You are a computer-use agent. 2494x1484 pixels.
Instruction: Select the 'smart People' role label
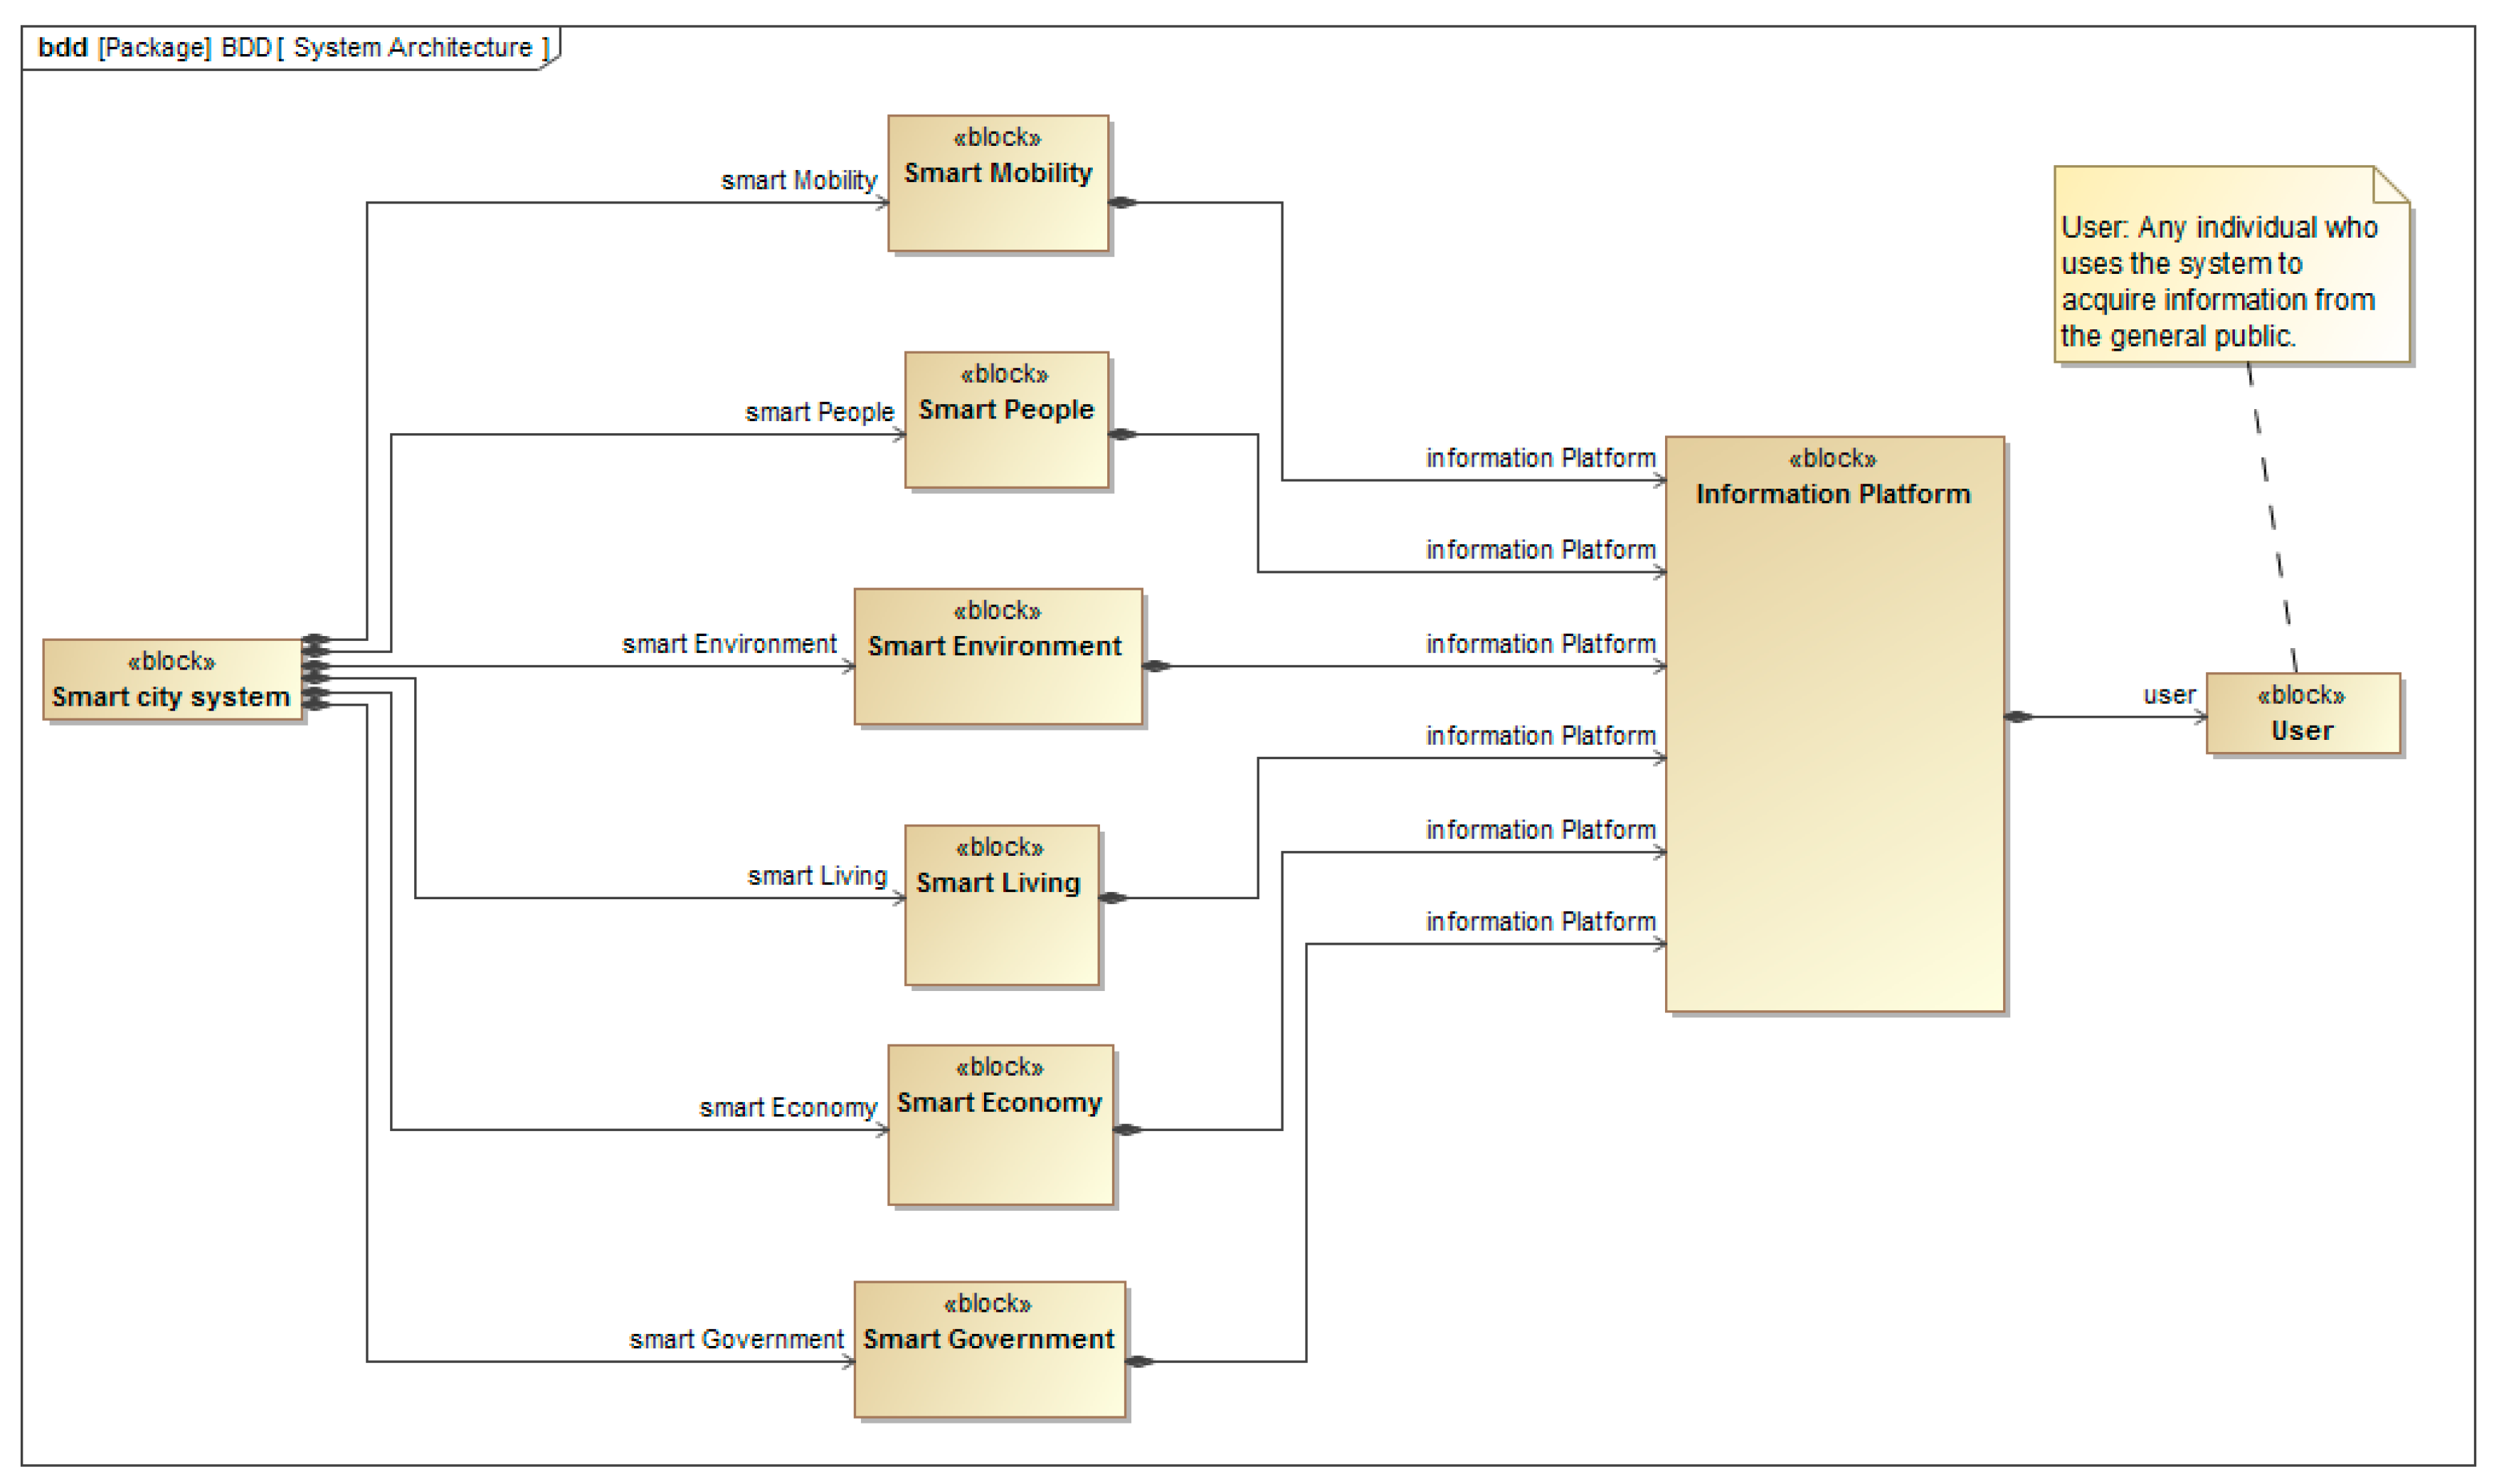819,412
